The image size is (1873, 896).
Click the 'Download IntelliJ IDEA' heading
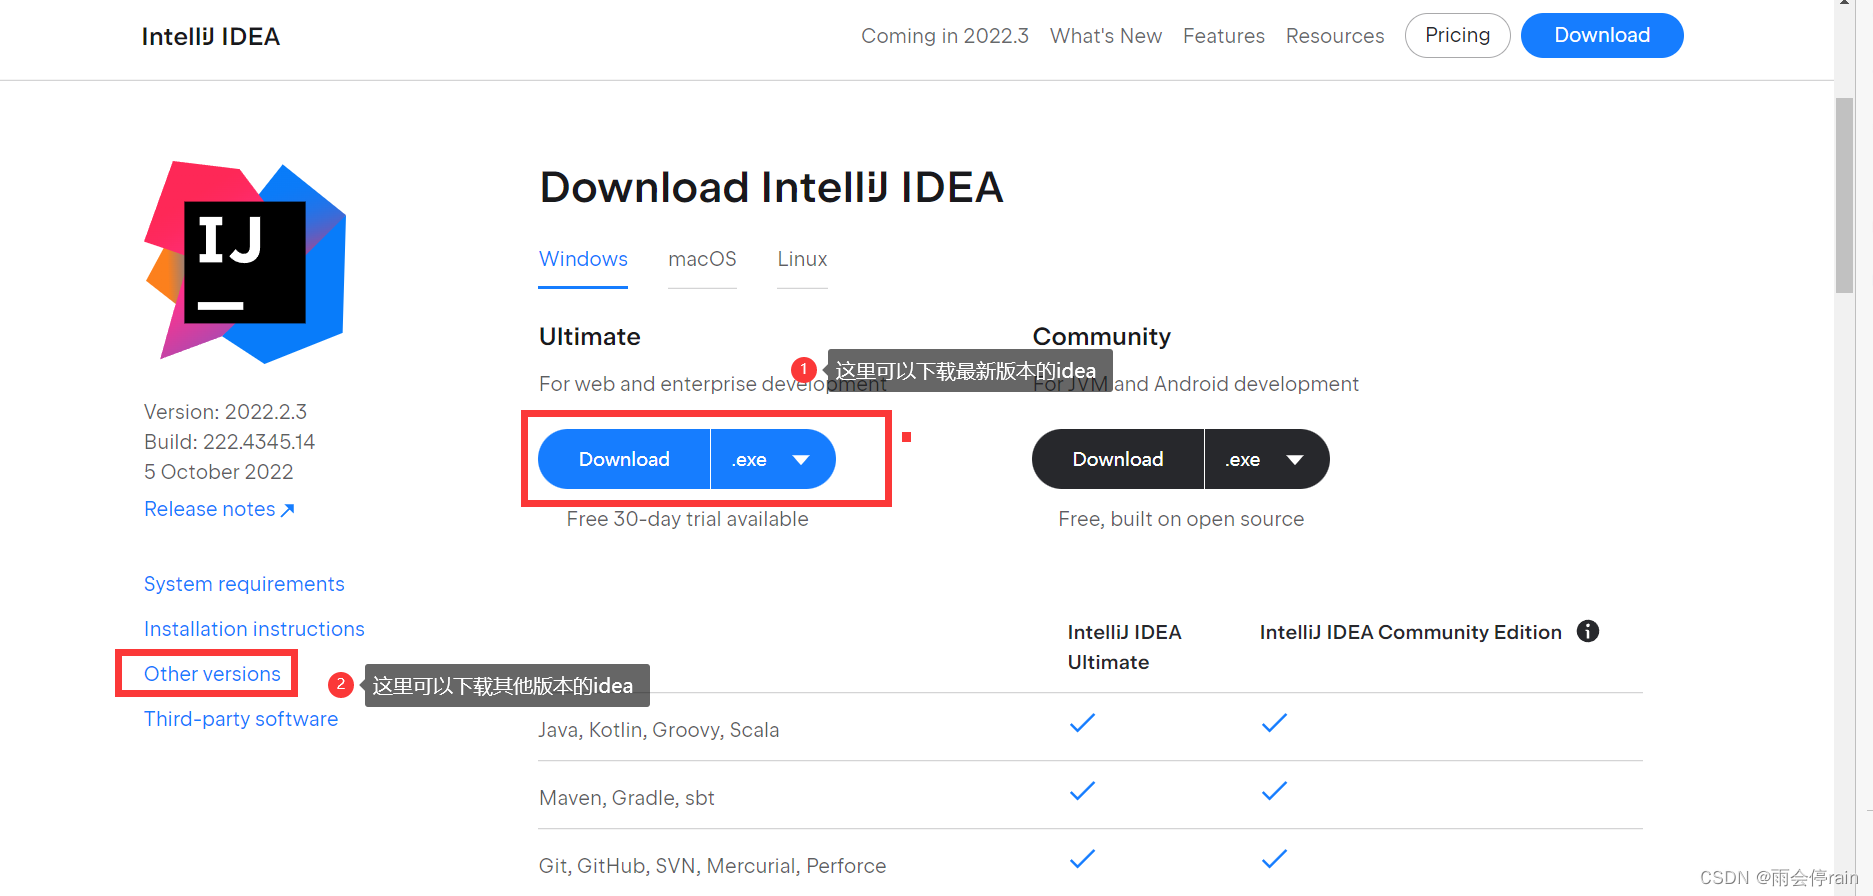[771, 187]
